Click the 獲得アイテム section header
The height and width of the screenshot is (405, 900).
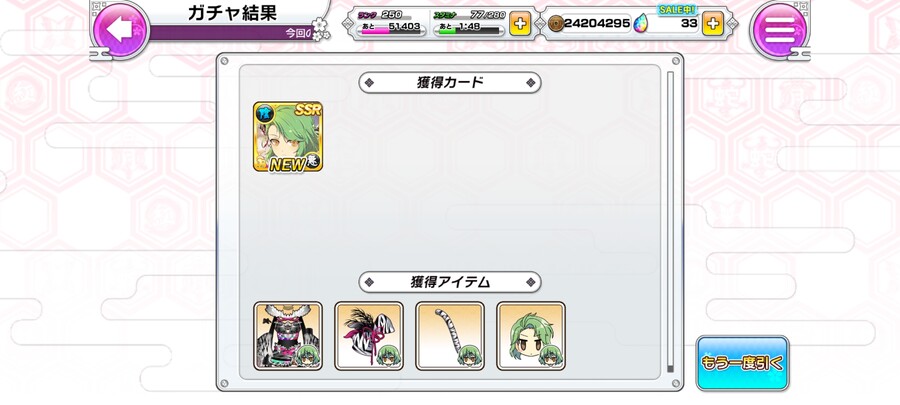click(450, 282)
